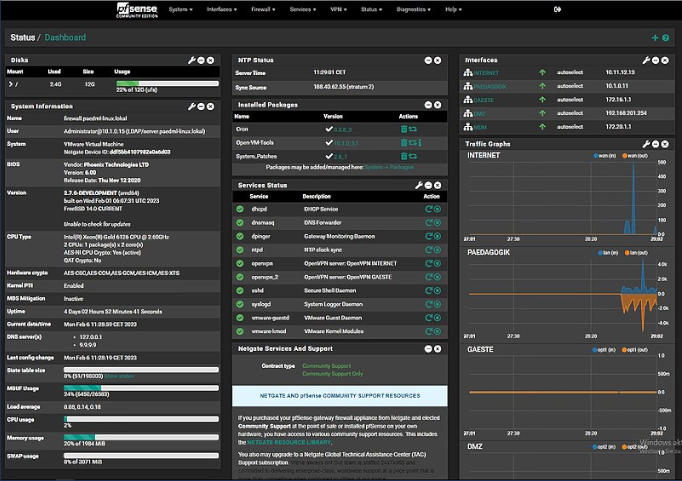Image resolution: width=682 pixels, height=481 pixels.
Task: Click trash icon for Open-VM-Tools package
Action: [404, 142]
